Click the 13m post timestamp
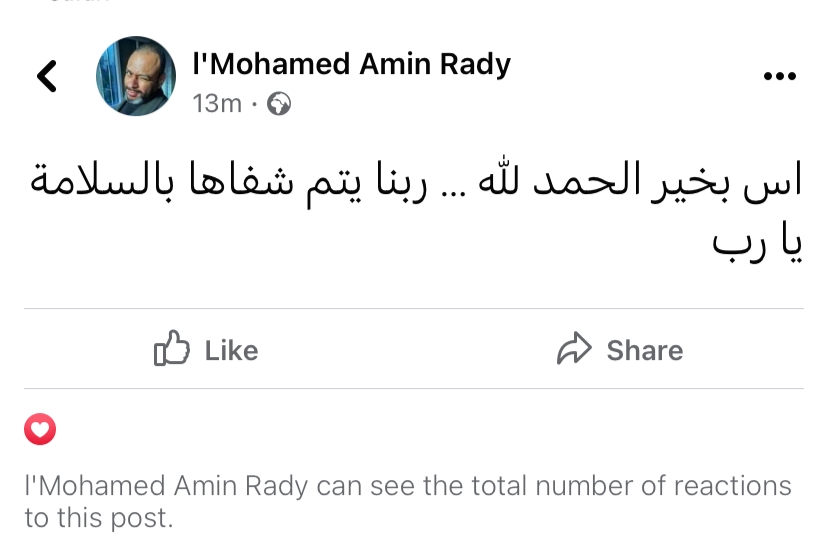Image resolution: width=827 pixels, height=541 pixels. 217,103
